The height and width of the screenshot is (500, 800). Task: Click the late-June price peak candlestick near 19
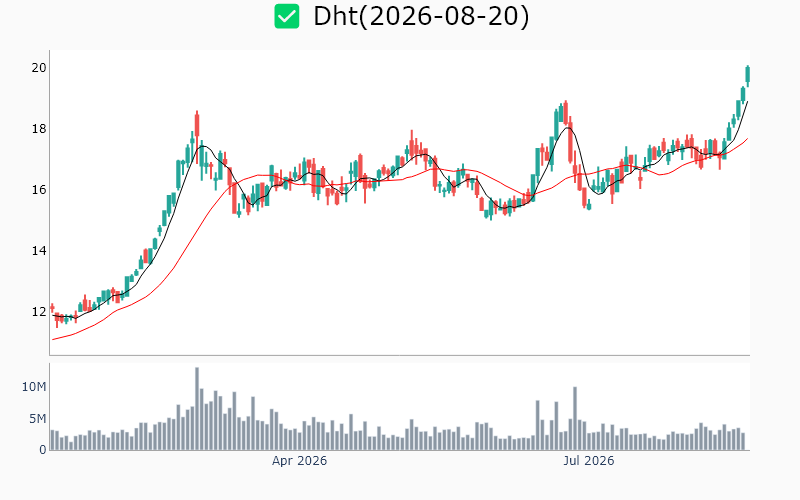[x=565, y=112]
